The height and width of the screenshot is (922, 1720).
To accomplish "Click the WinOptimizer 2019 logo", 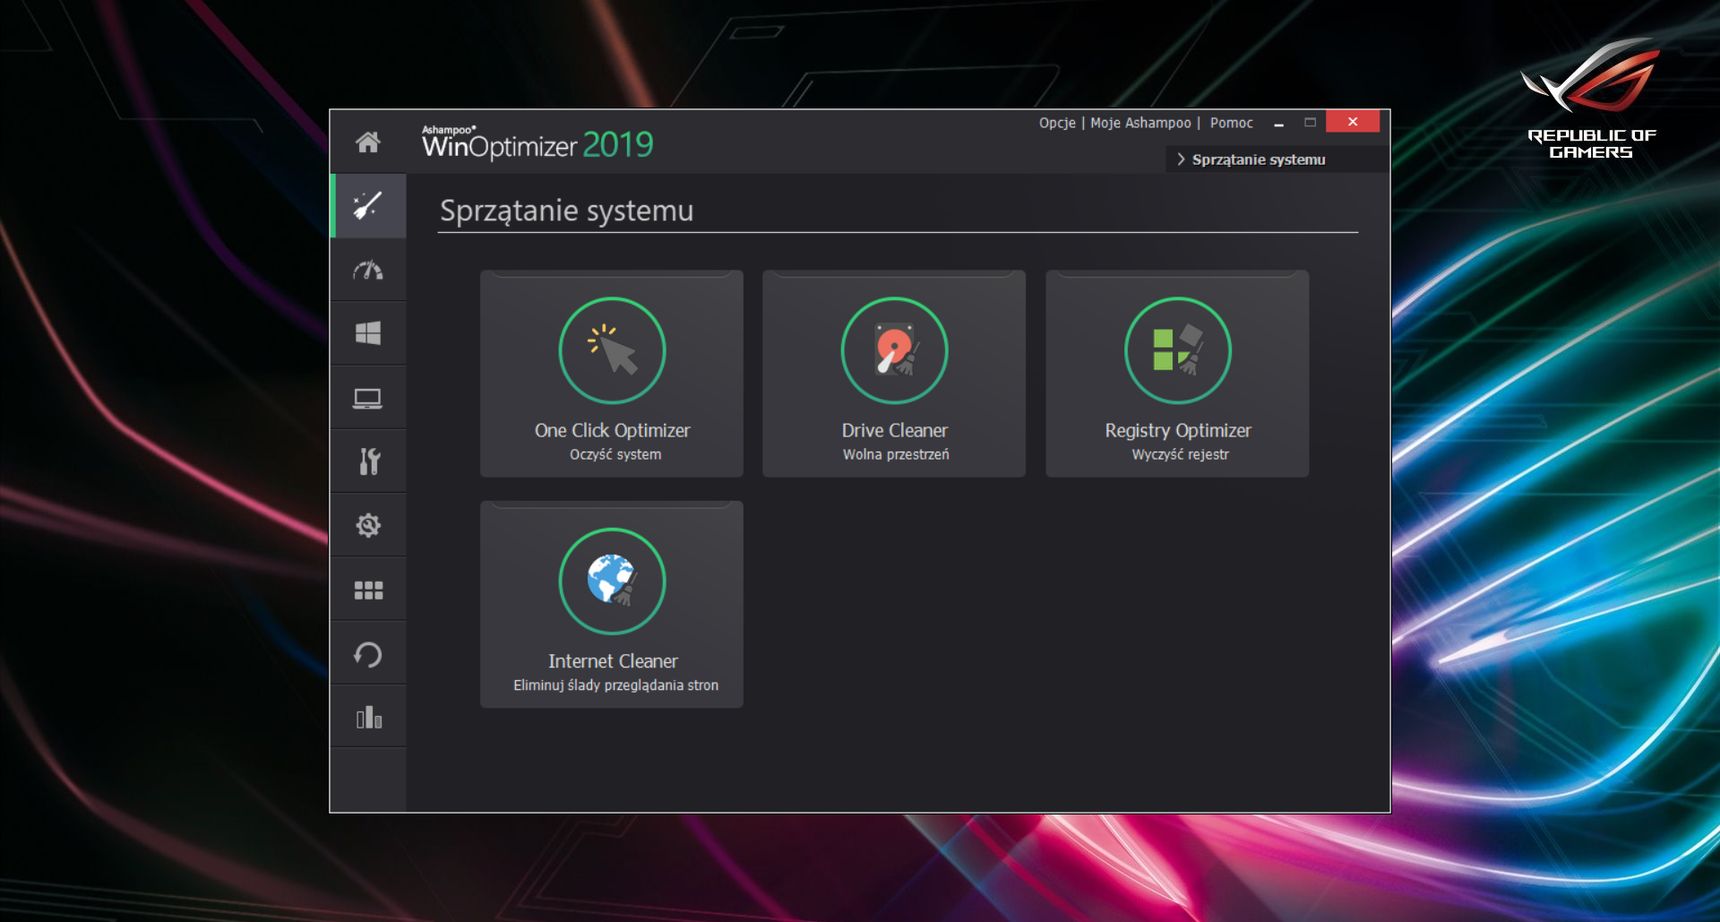I will 537,144.
